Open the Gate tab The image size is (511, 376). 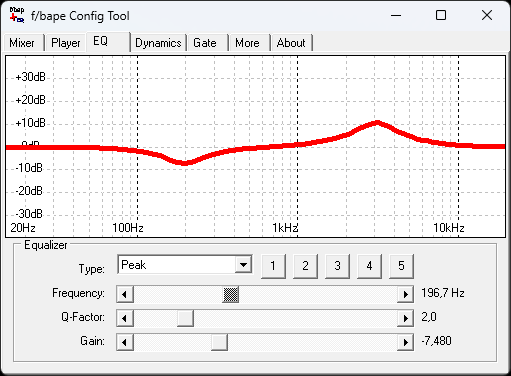(207, 43)
